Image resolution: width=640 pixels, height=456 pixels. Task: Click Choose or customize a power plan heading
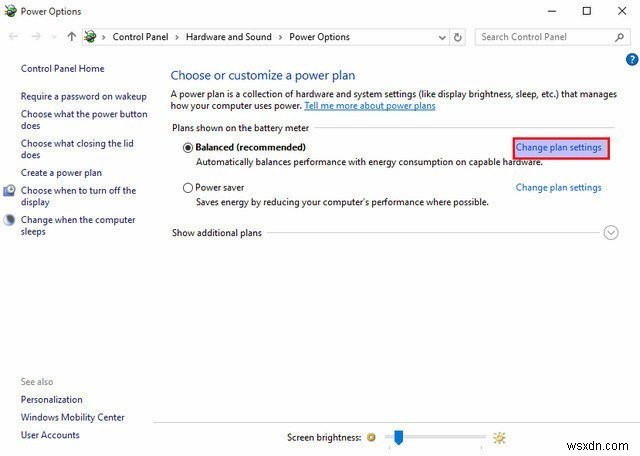coord(263,76)
